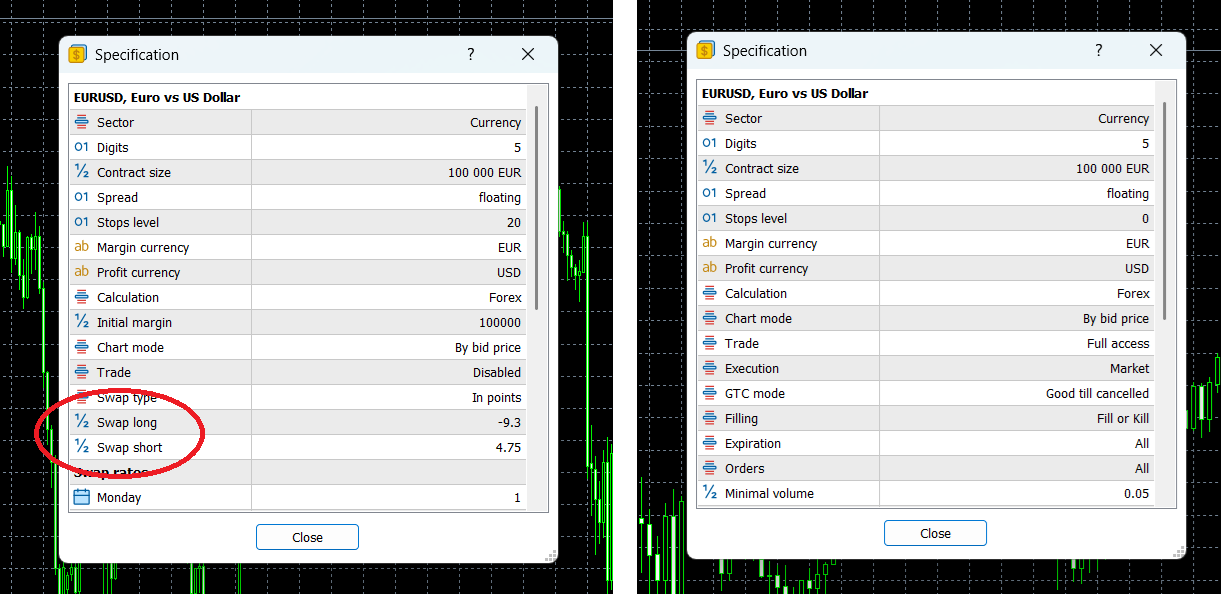Click the X button of right Specification window
Image resolution: width=1221 pixels, height=594 pixels.
(1156, 50)
